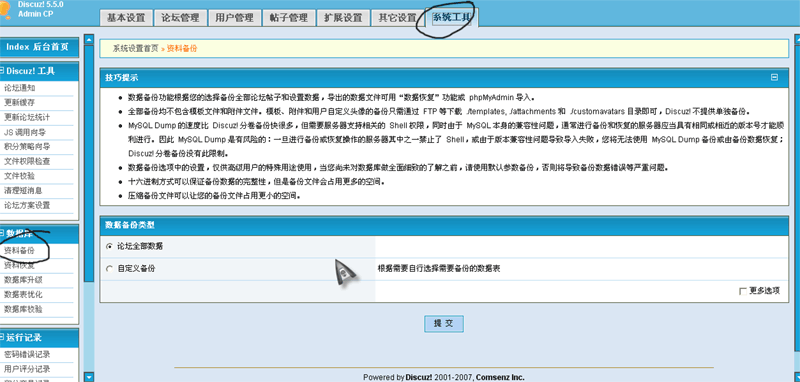Launch the JS 调用向导 link
Screen dimensions: 800x382
click(x=25, y=132)
